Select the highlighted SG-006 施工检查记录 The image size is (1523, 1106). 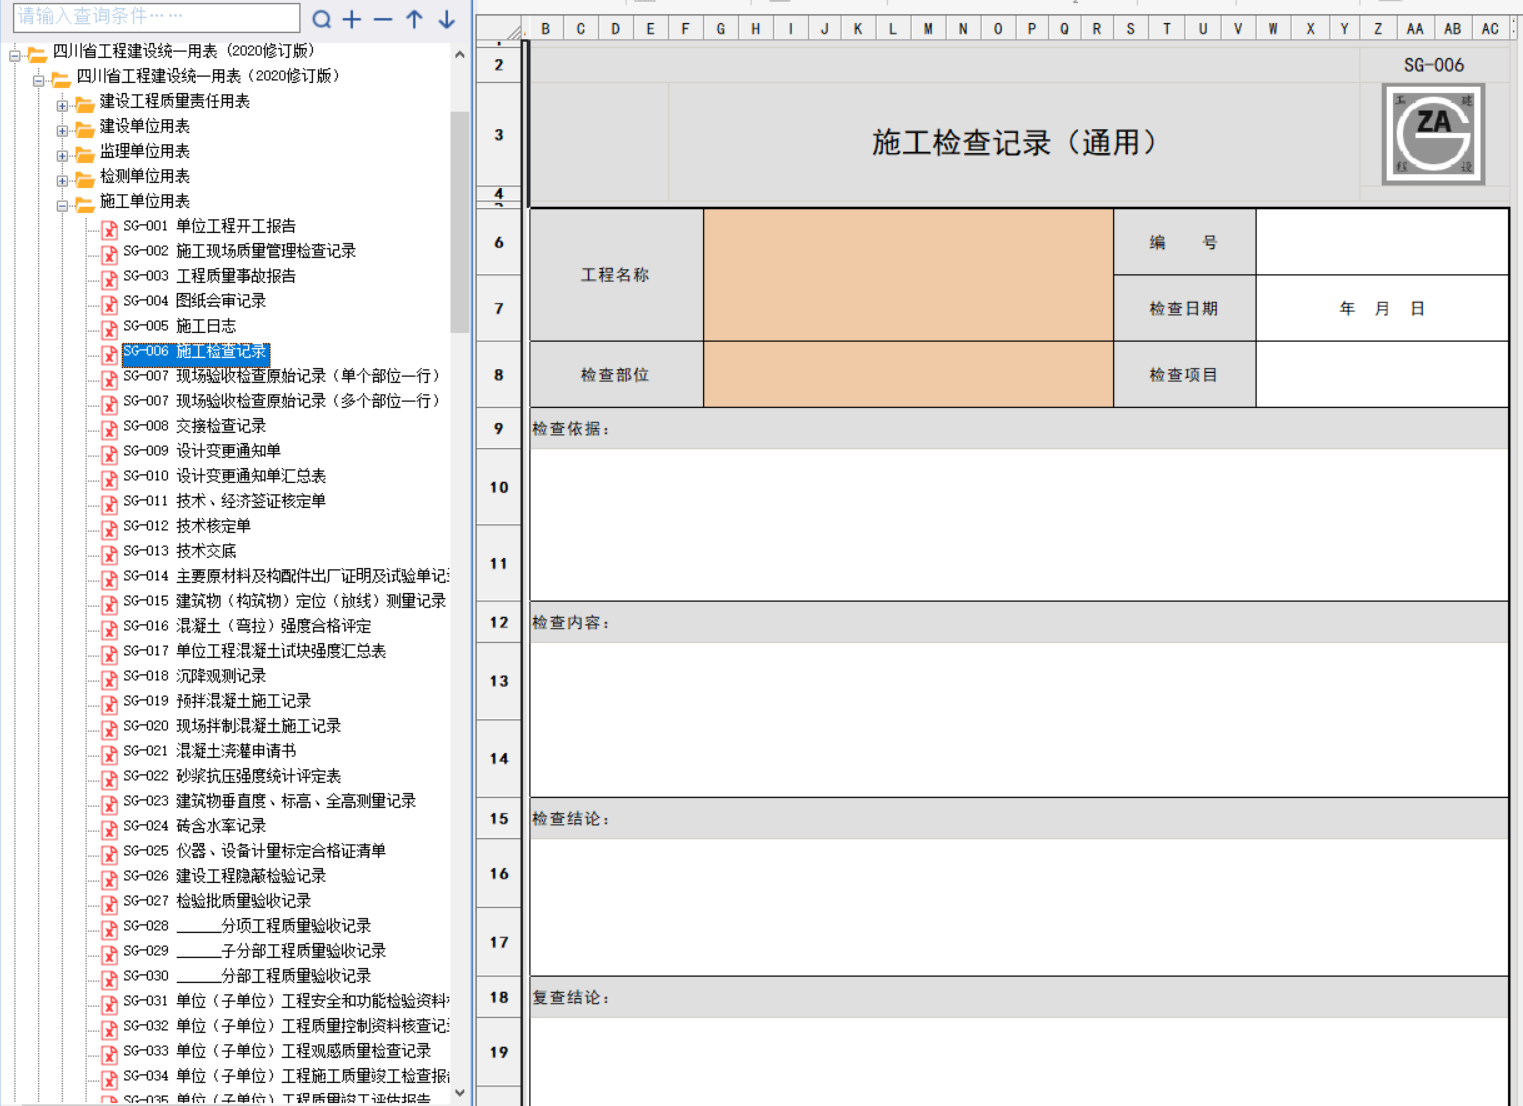[195, 352]
